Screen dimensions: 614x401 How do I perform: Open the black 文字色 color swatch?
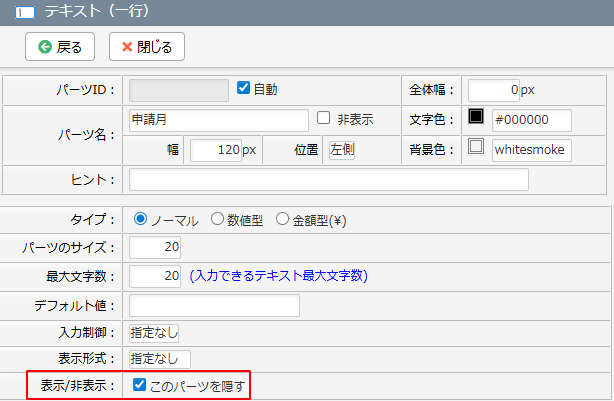pos(476,116)
